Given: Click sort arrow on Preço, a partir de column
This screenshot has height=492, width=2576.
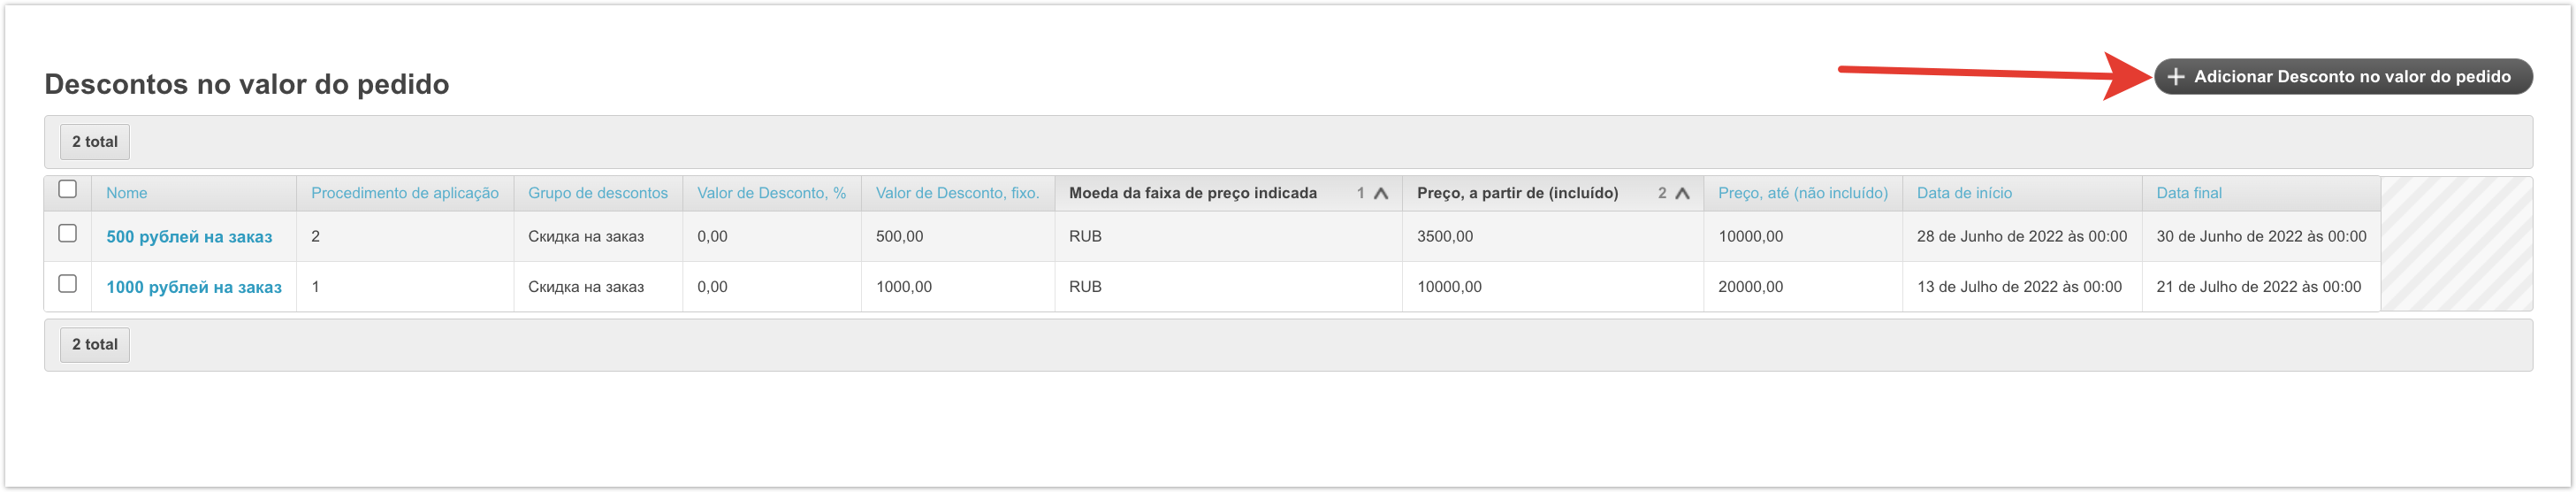Looking at the screenshot, I should click(1682, 194).
